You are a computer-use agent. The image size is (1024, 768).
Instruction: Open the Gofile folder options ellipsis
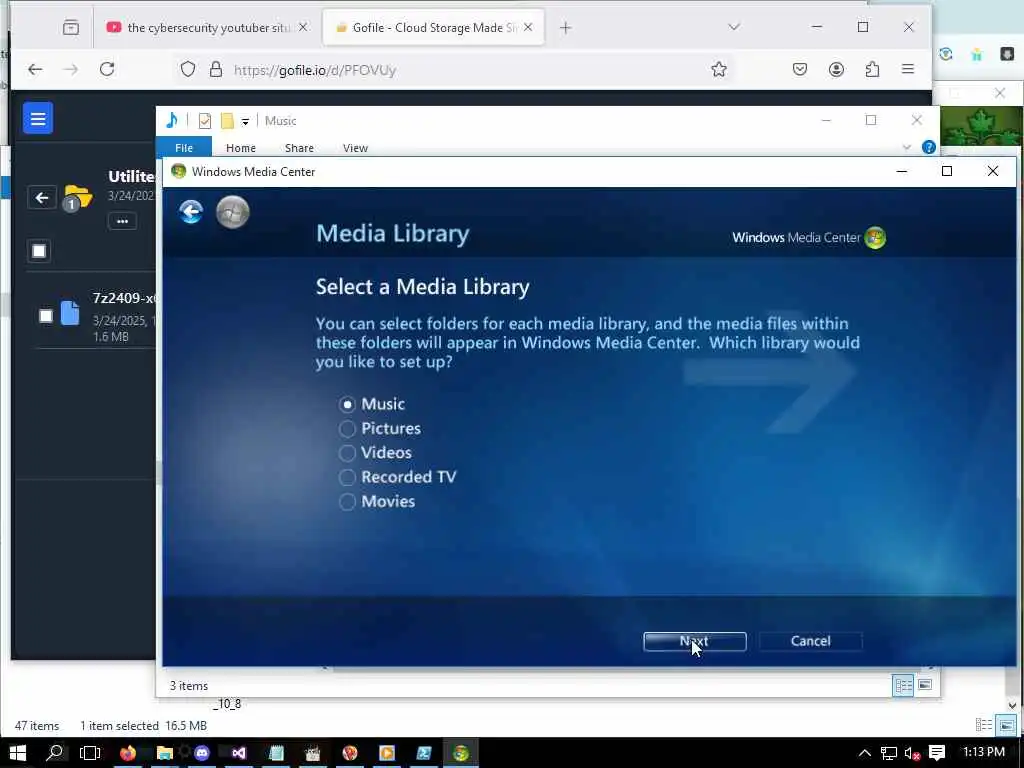(122, 221)
